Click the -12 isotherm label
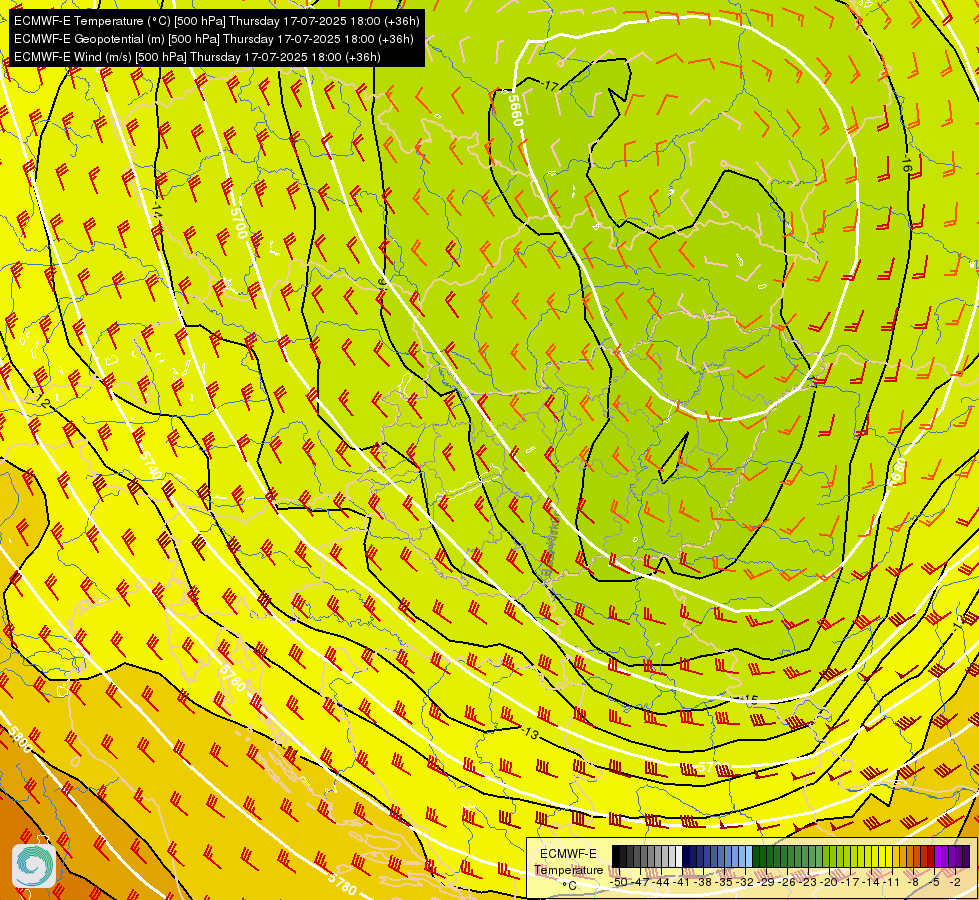Screen dimensions: 979x900 (x=41, y=402)
